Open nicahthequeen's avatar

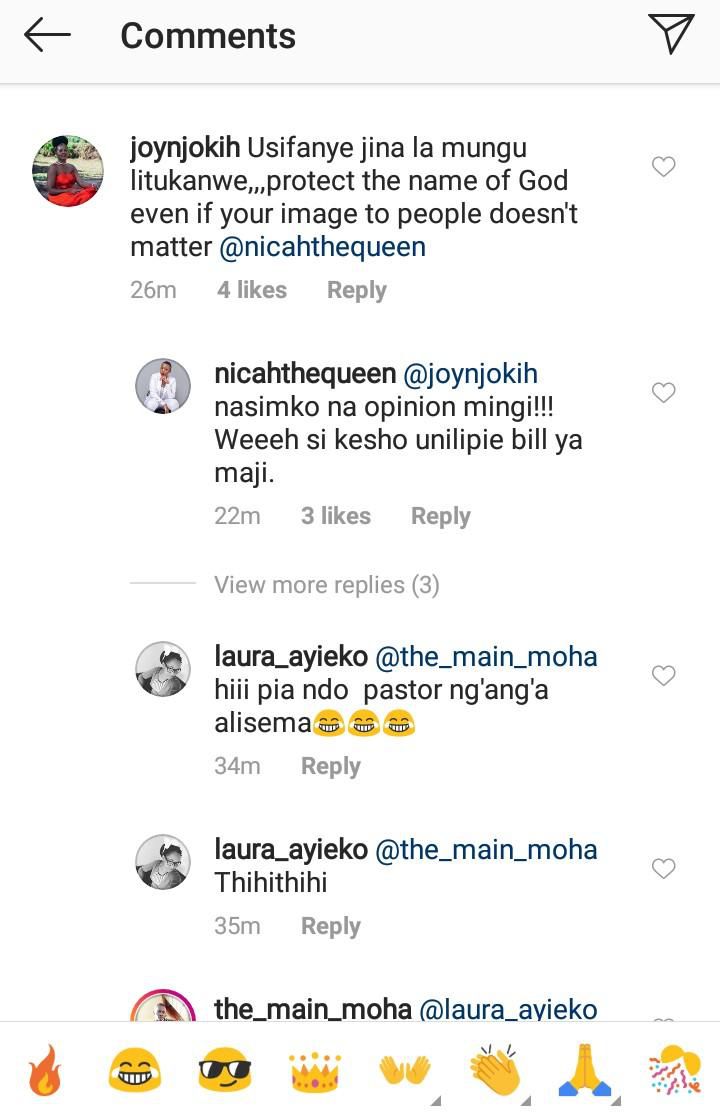[163, 388]
